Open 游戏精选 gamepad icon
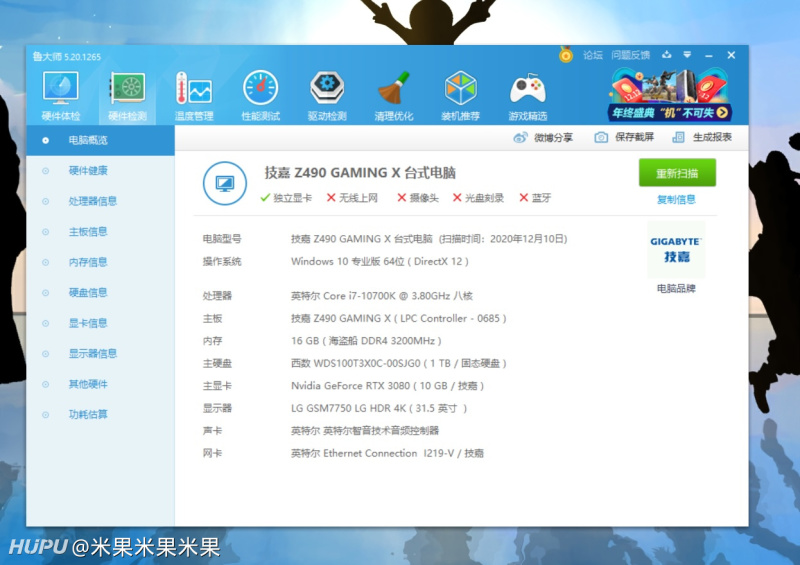Screen dimensions: 800x565 pos(528,95)
